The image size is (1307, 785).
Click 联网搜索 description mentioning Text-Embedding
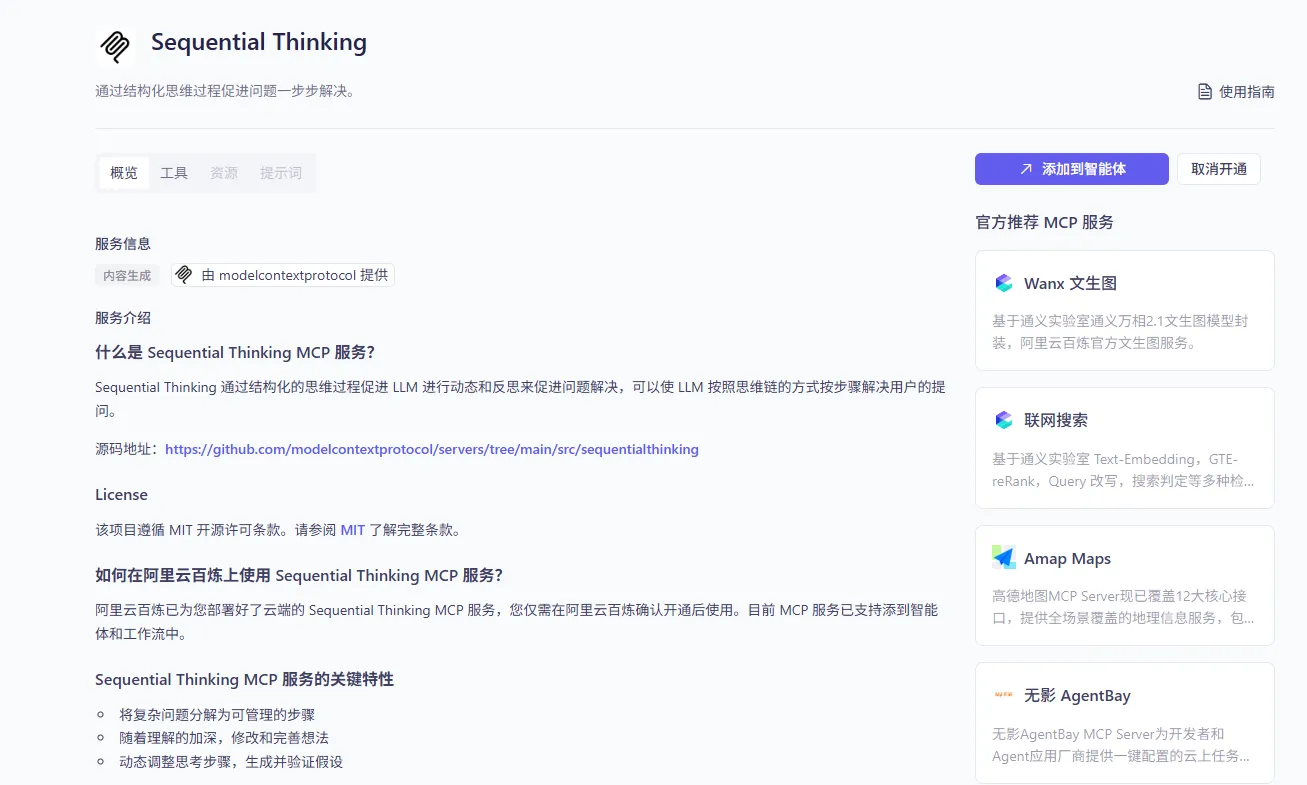pos(1123,470)
